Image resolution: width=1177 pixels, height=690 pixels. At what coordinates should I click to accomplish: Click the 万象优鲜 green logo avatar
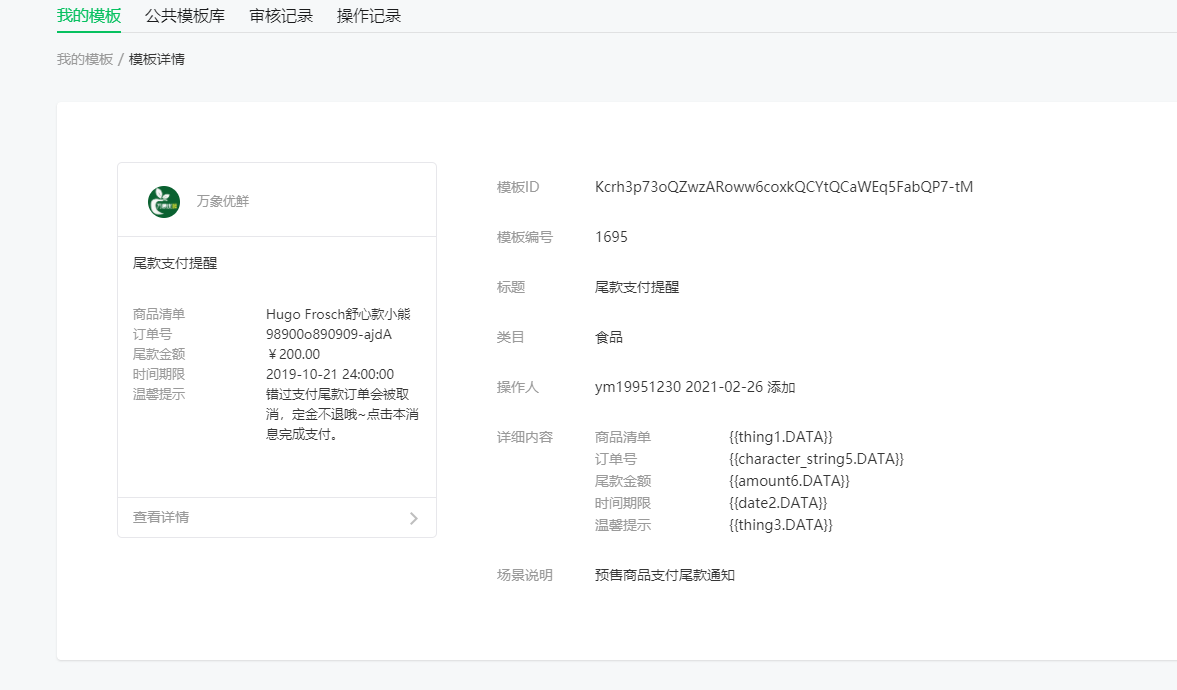click(164, 201)
